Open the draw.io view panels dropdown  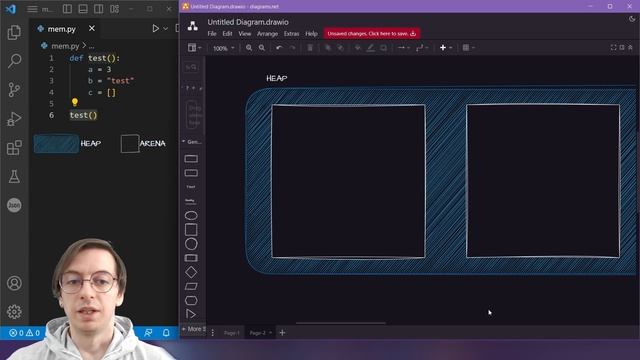pyautogui.click(x=194, y=48)
